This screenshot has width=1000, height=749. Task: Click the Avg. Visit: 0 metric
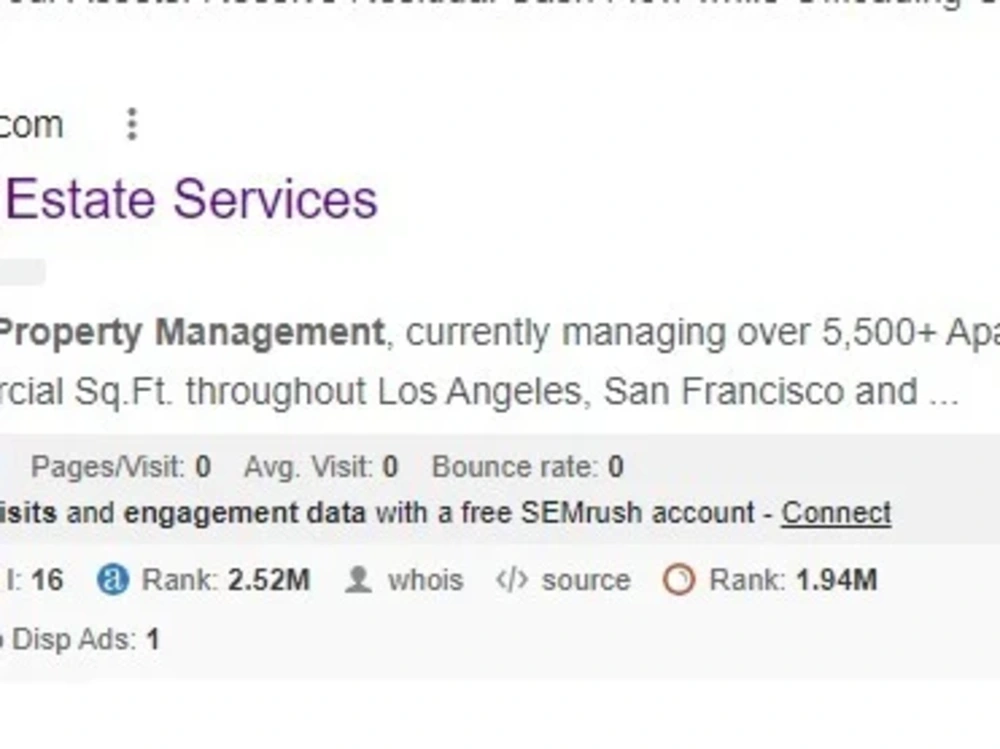pyautogui.click(x=321, y=467)
